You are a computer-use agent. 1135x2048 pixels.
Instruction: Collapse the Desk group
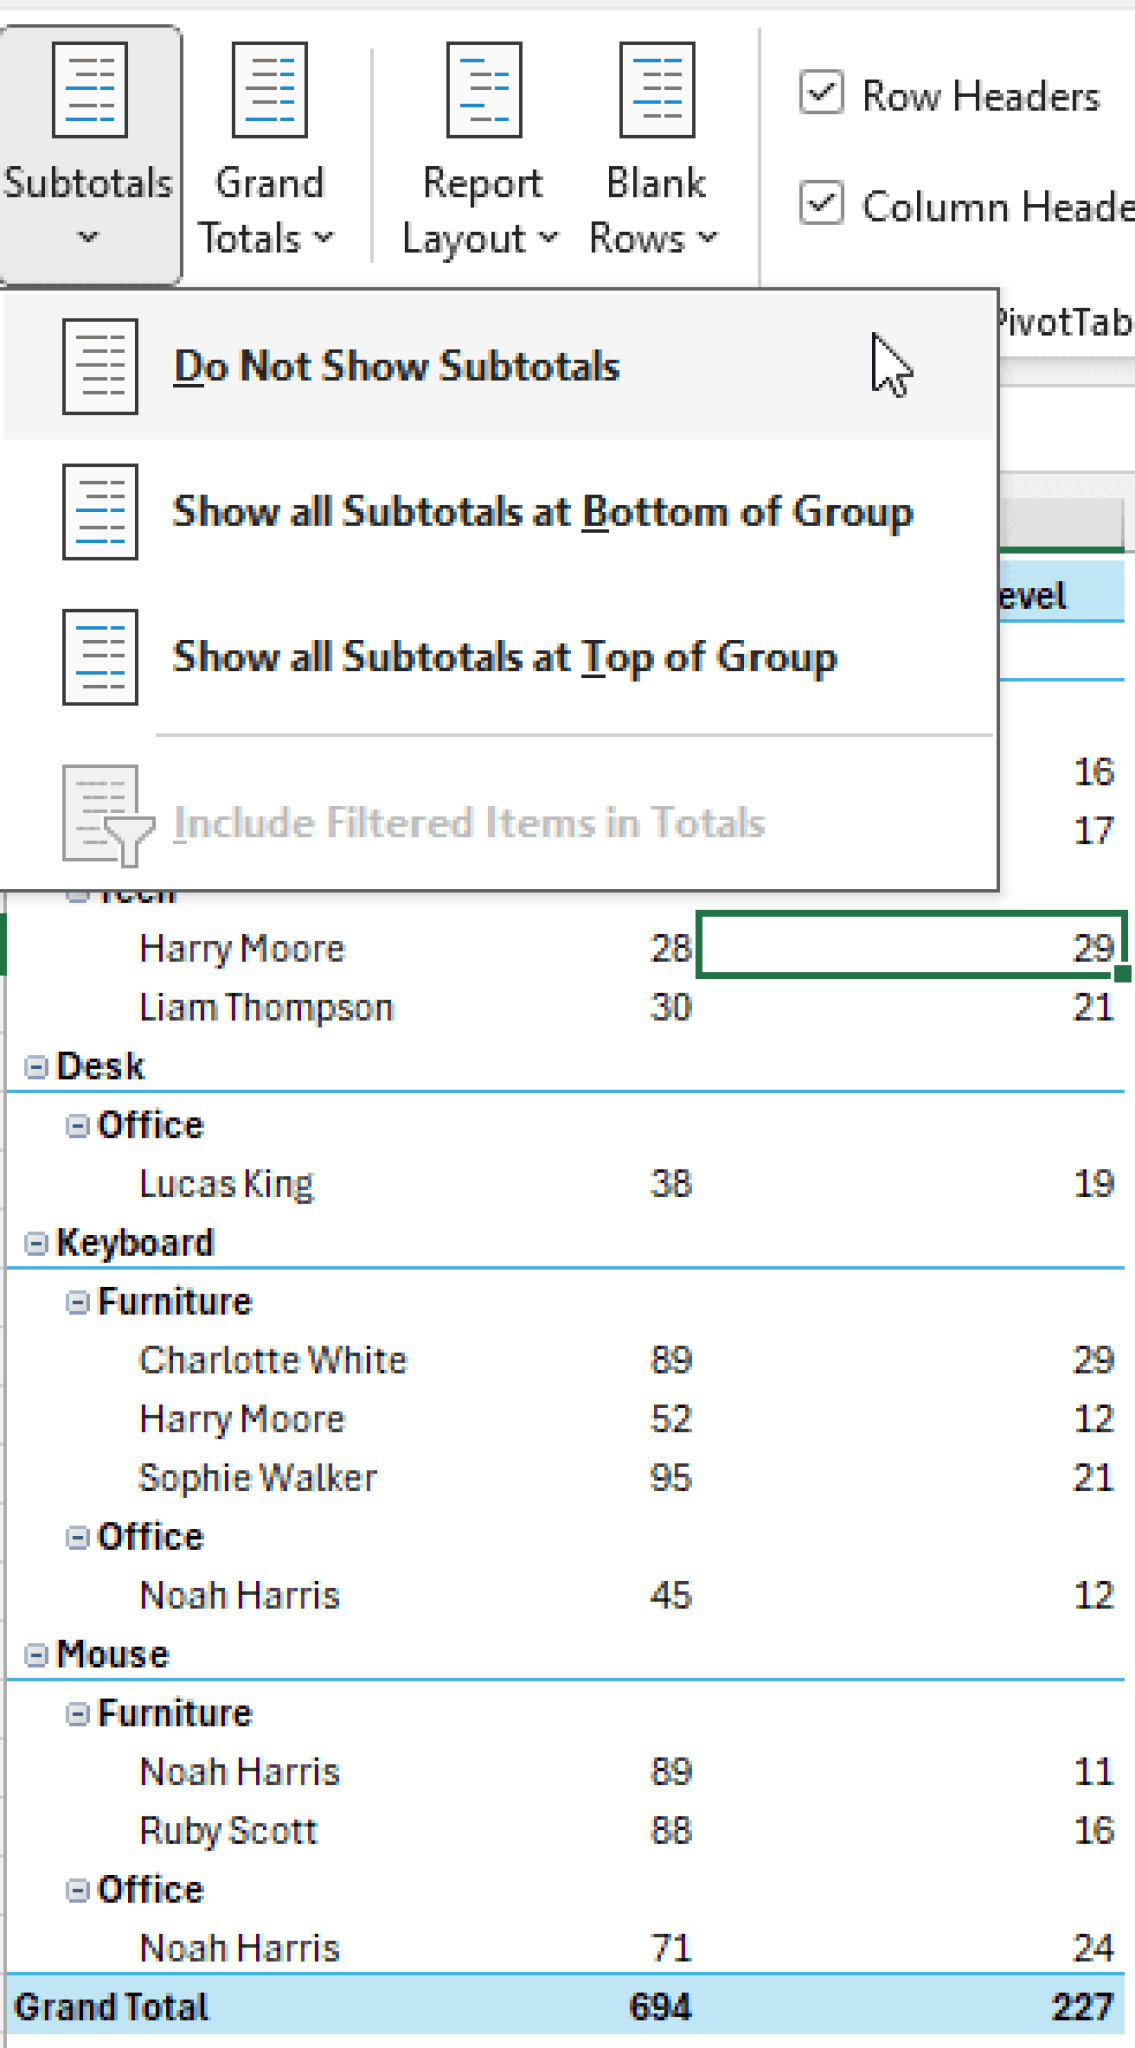37,1064
